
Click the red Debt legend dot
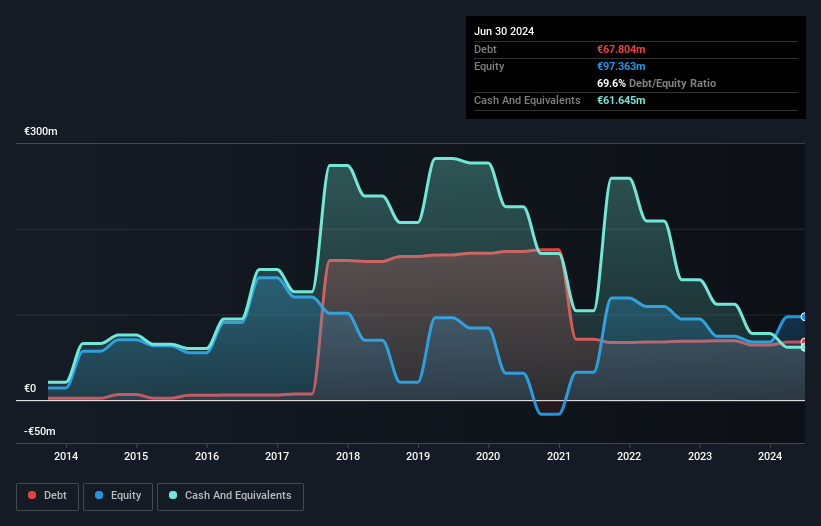(x=32, y=495)
